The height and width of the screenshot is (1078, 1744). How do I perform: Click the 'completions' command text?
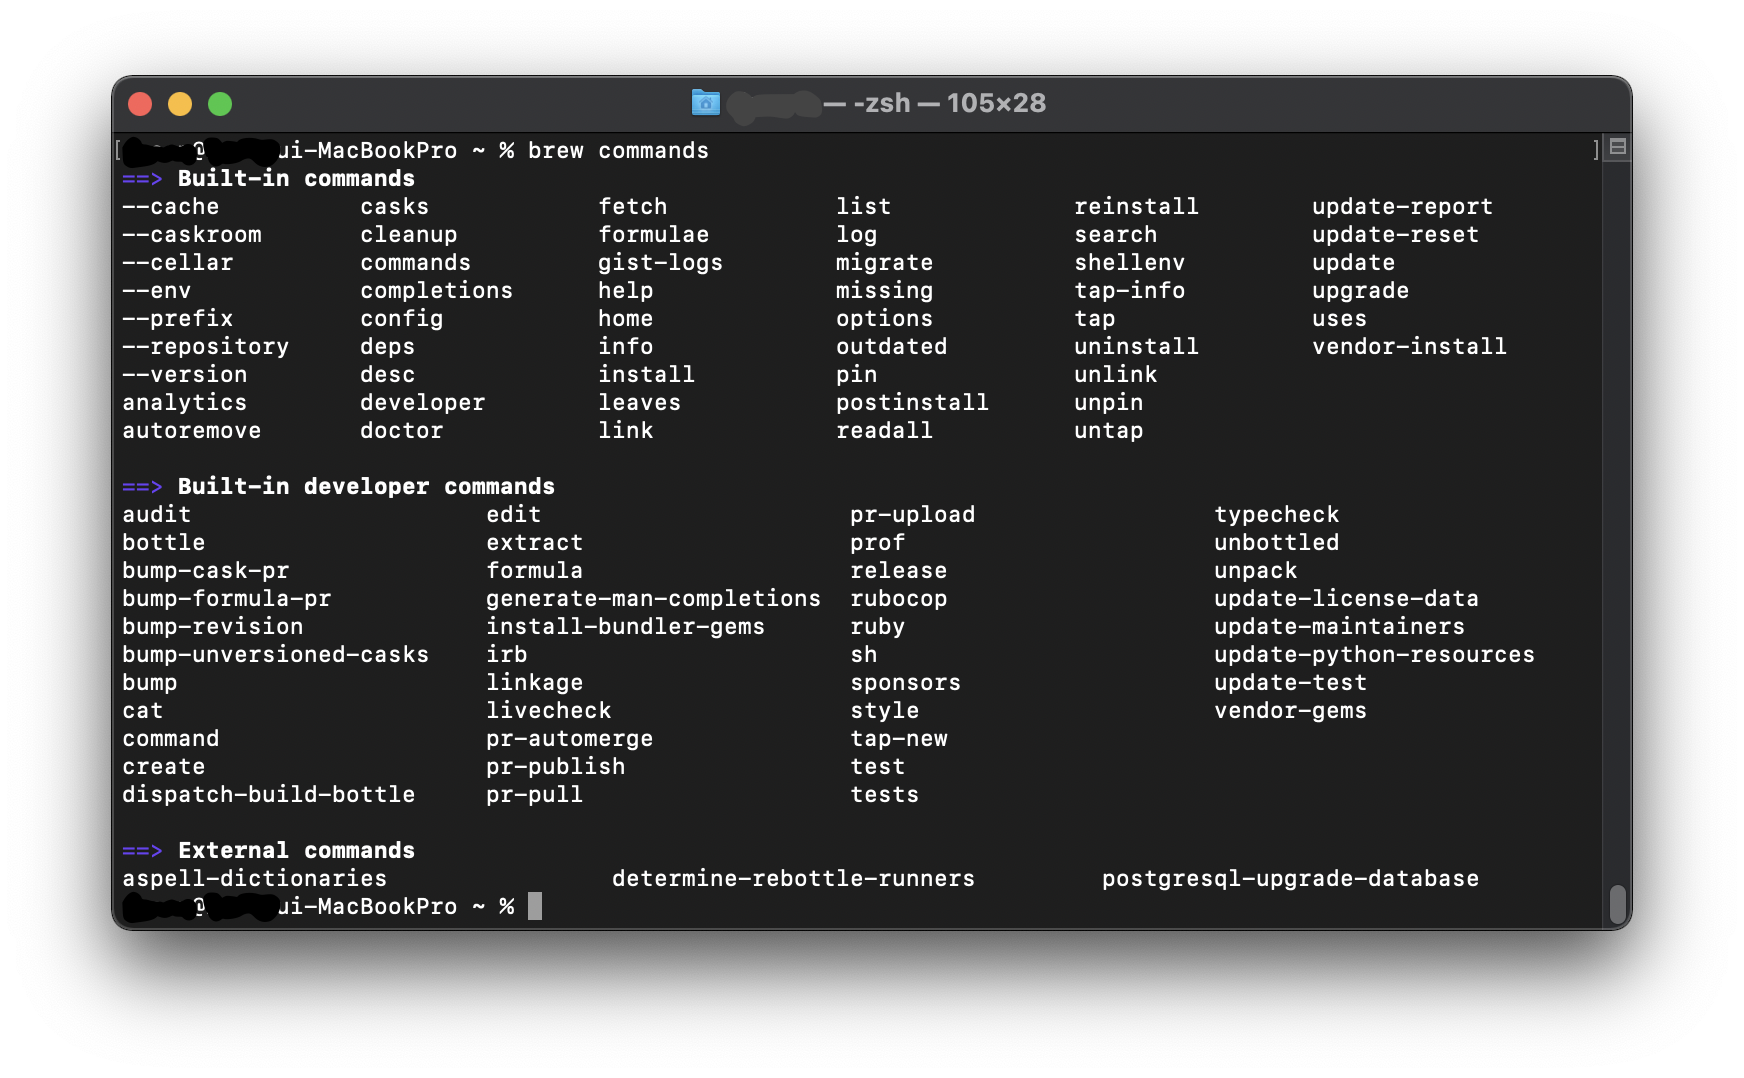pyautogui.click(x=437, y=291)
